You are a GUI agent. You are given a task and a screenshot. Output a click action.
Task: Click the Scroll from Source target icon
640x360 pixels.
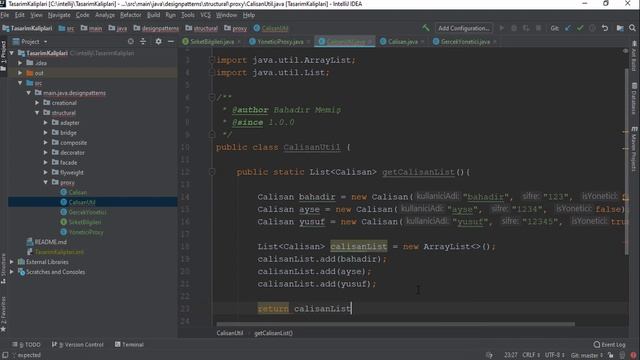coord(131,41)
